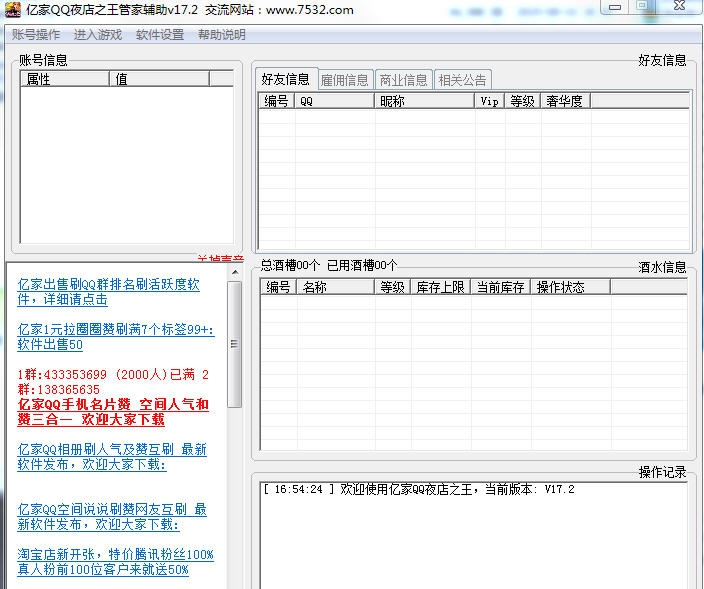
Task: Close the 亿家QQ夜店之王 window
Action: pos(680,6)
